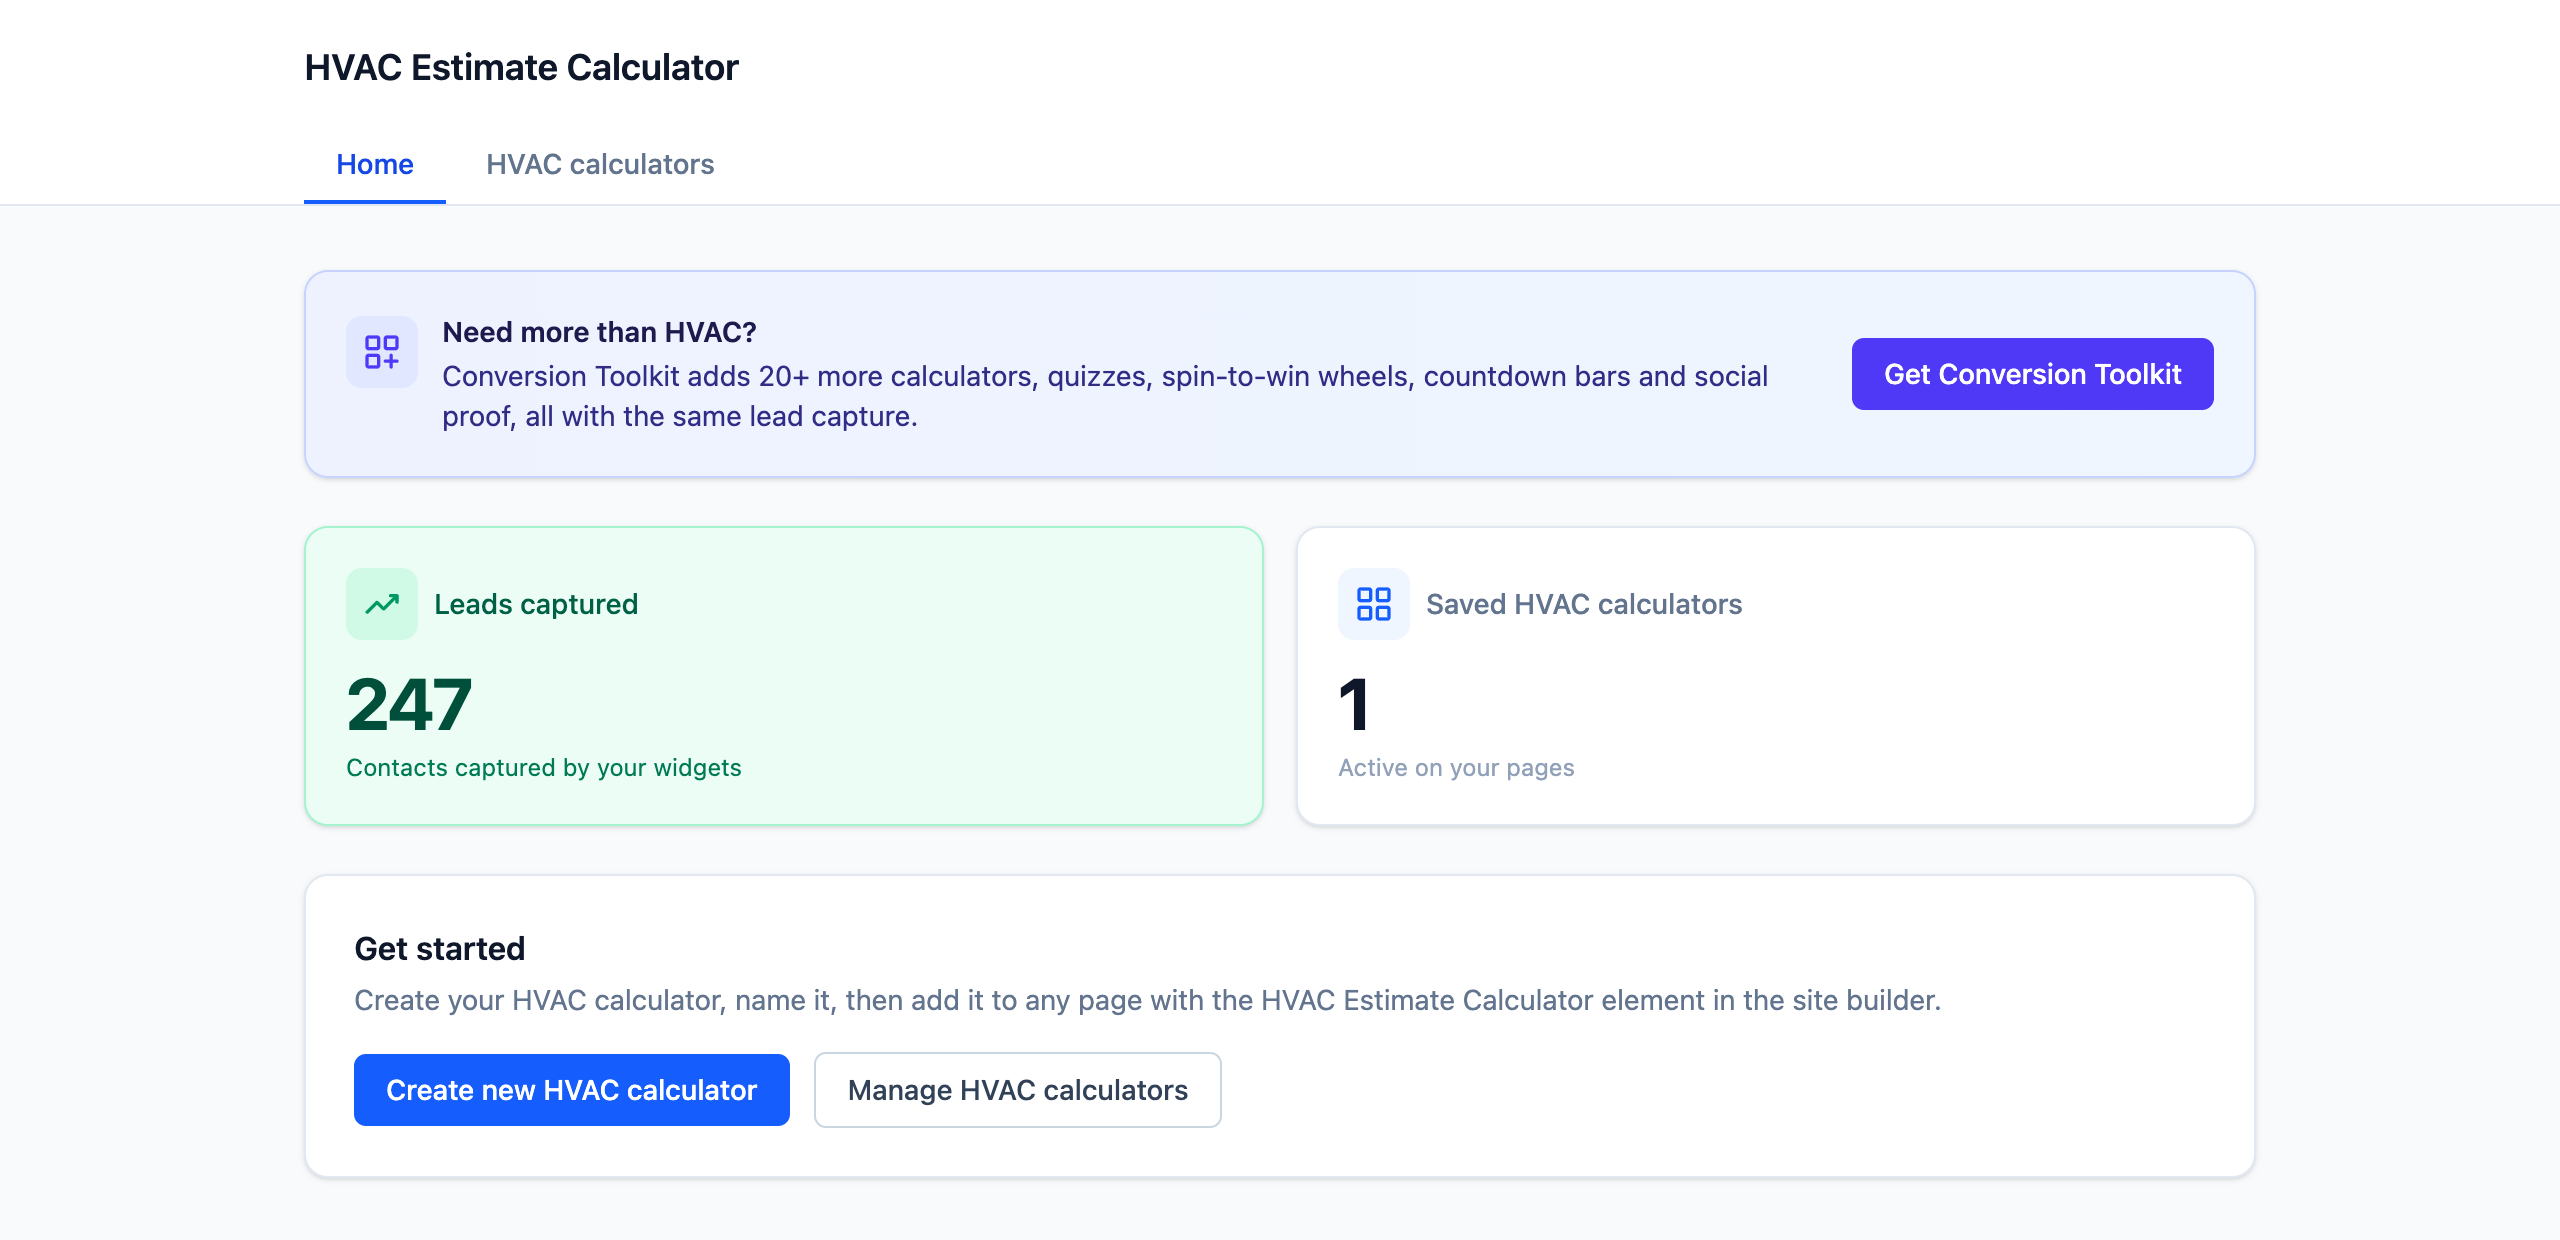Click the saved calculators grid icon
Image resolution: width=2560 pixels, height=1240 pixels.
point(1373,604)
